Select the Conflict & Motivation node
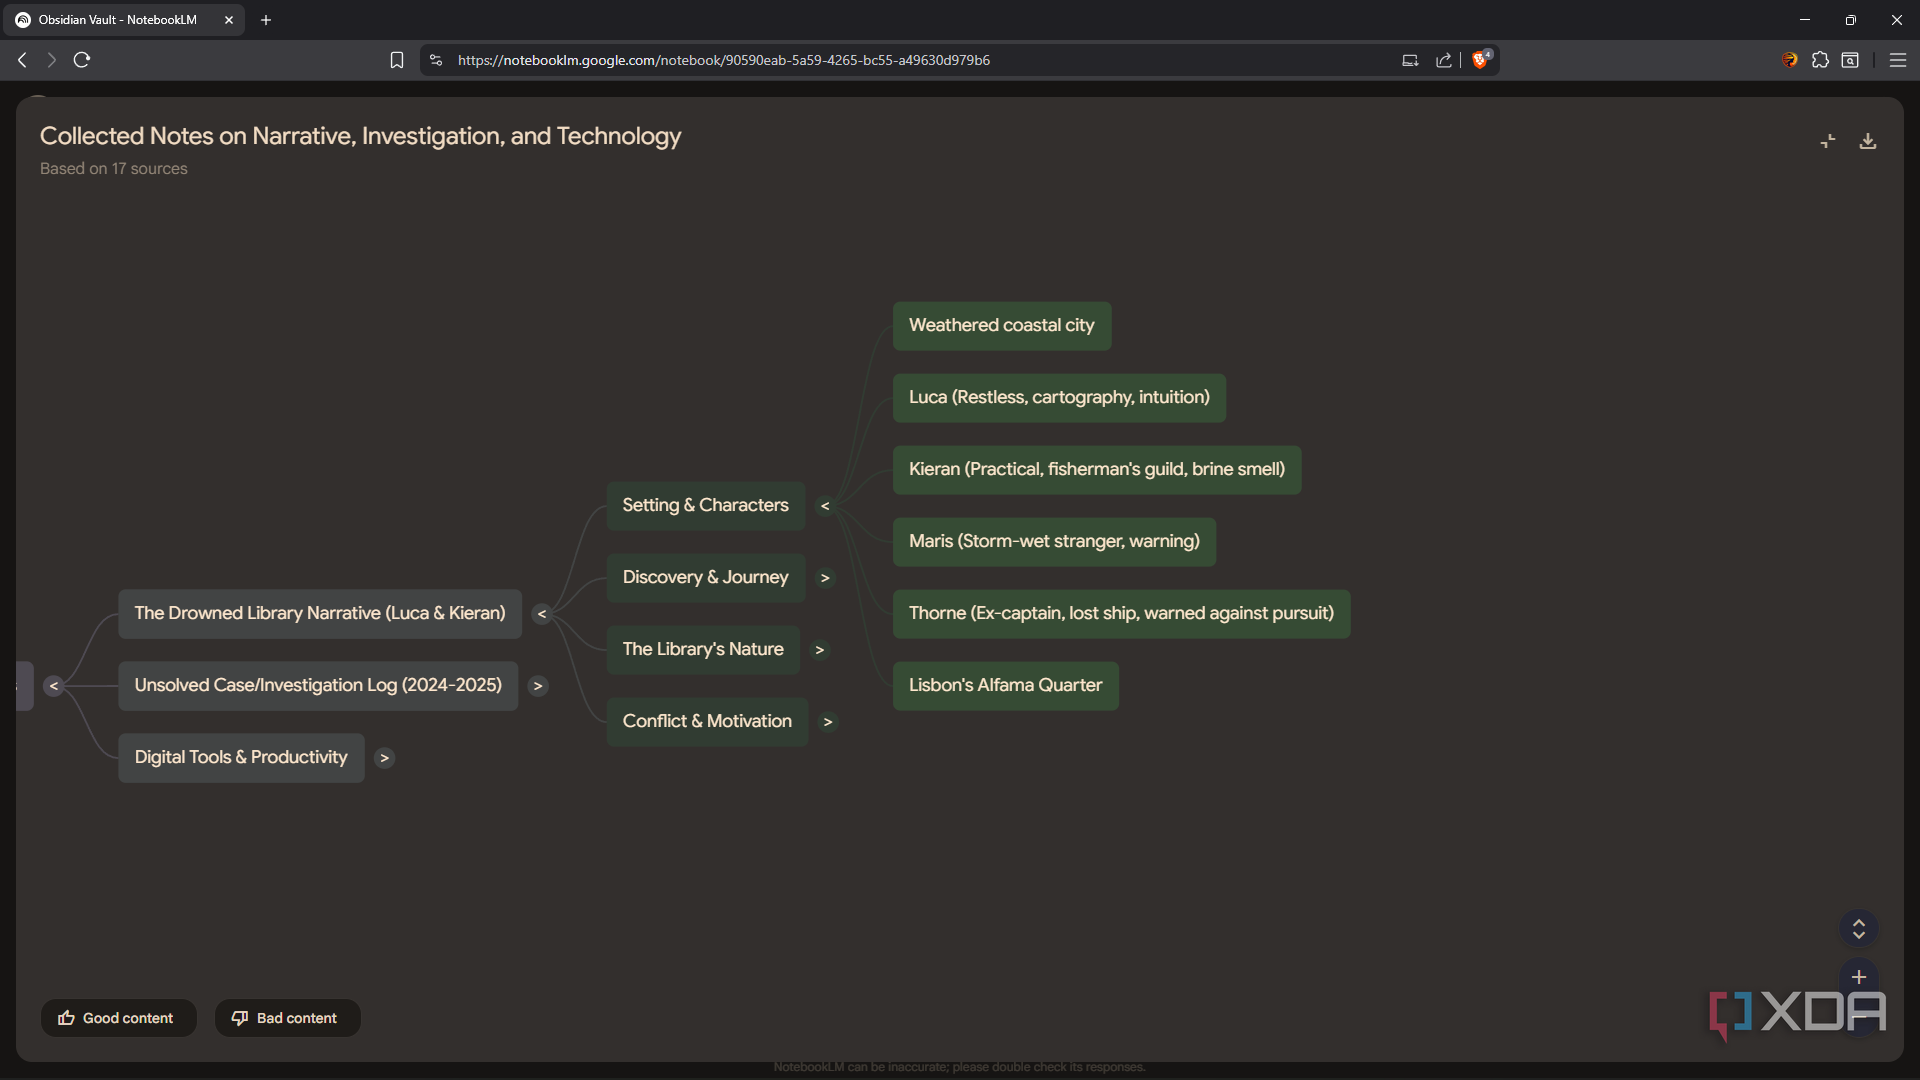The width and height of the screenshot is (1920, 1080). (707, 722)
